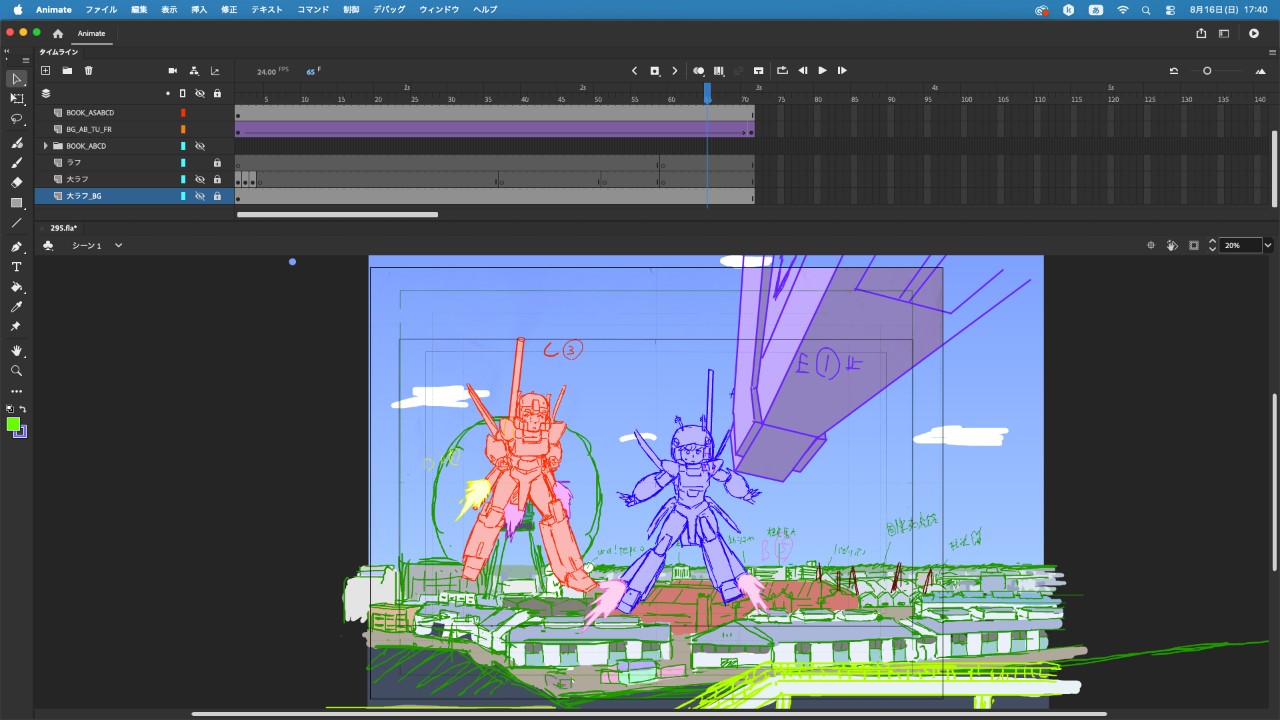Add a new layer in timeline
The image size is (1280, 720).
coord(45,71)
